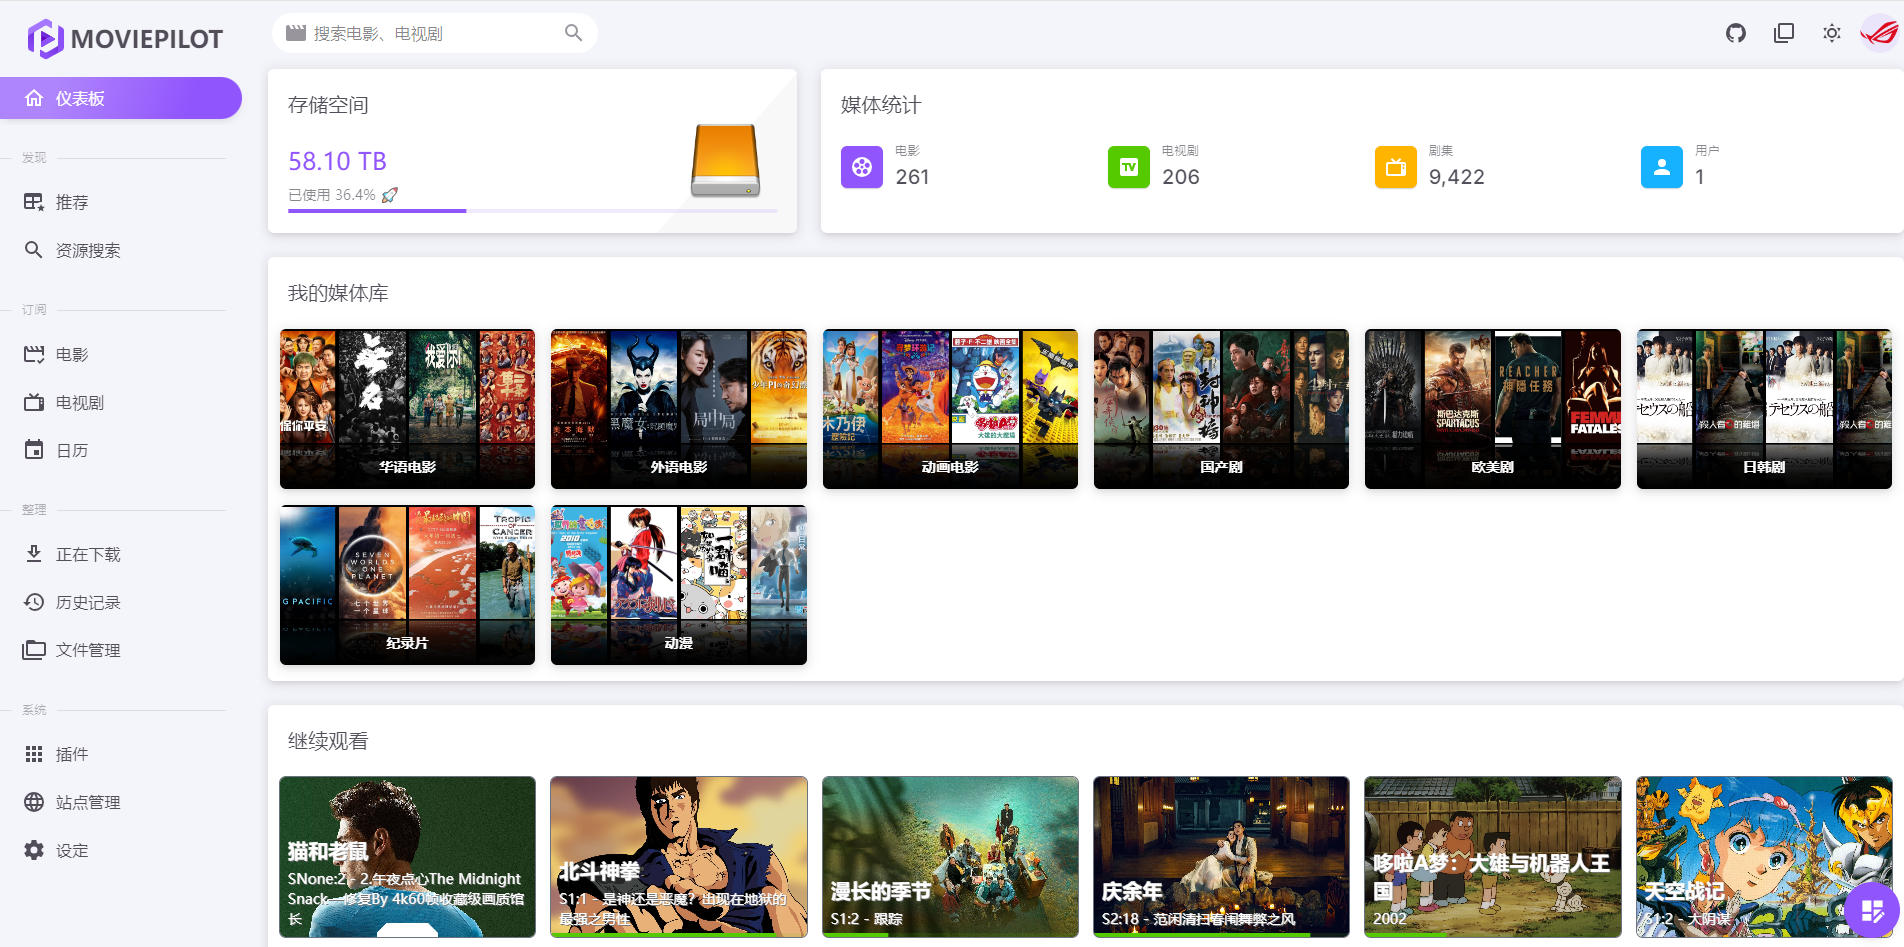The height and width of the screenshot is (947, 1904).
Task: Click the orange episodes statistics icon
Action: tap(1396, 167)
